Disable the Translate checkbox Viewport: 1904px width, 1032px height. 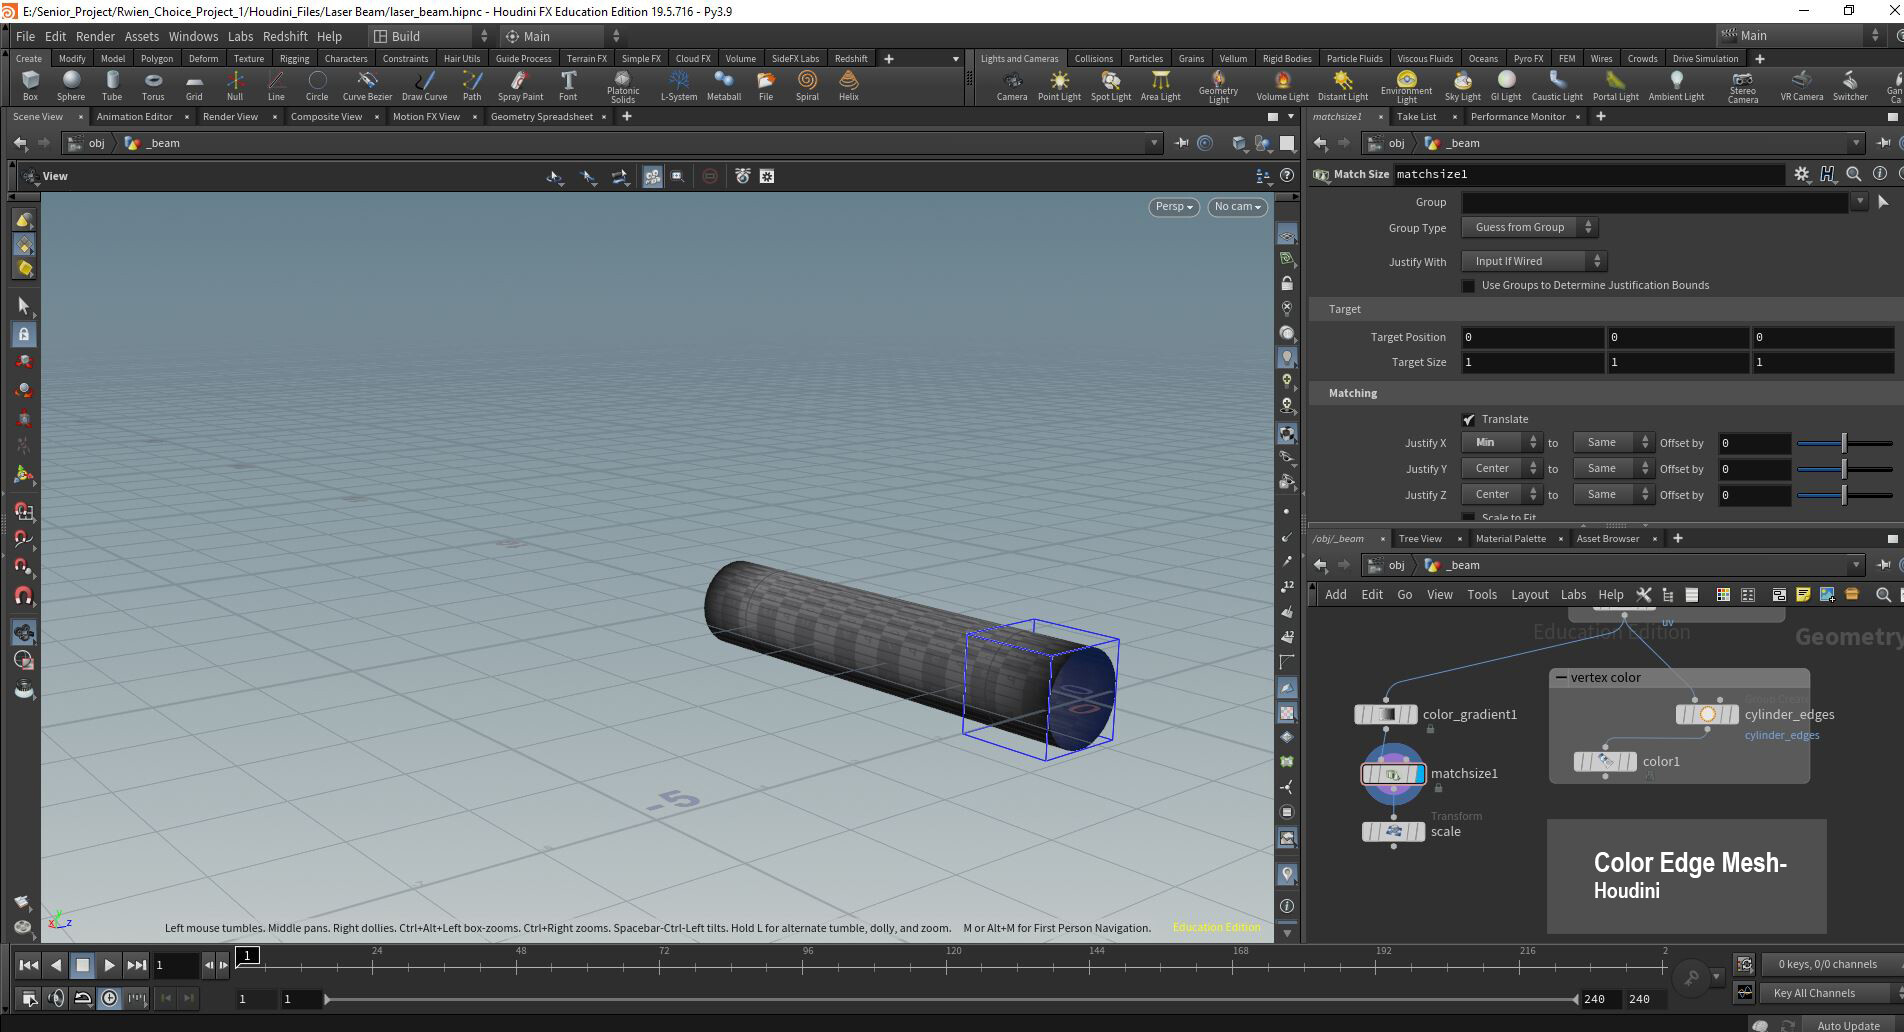coord(1469,420)
